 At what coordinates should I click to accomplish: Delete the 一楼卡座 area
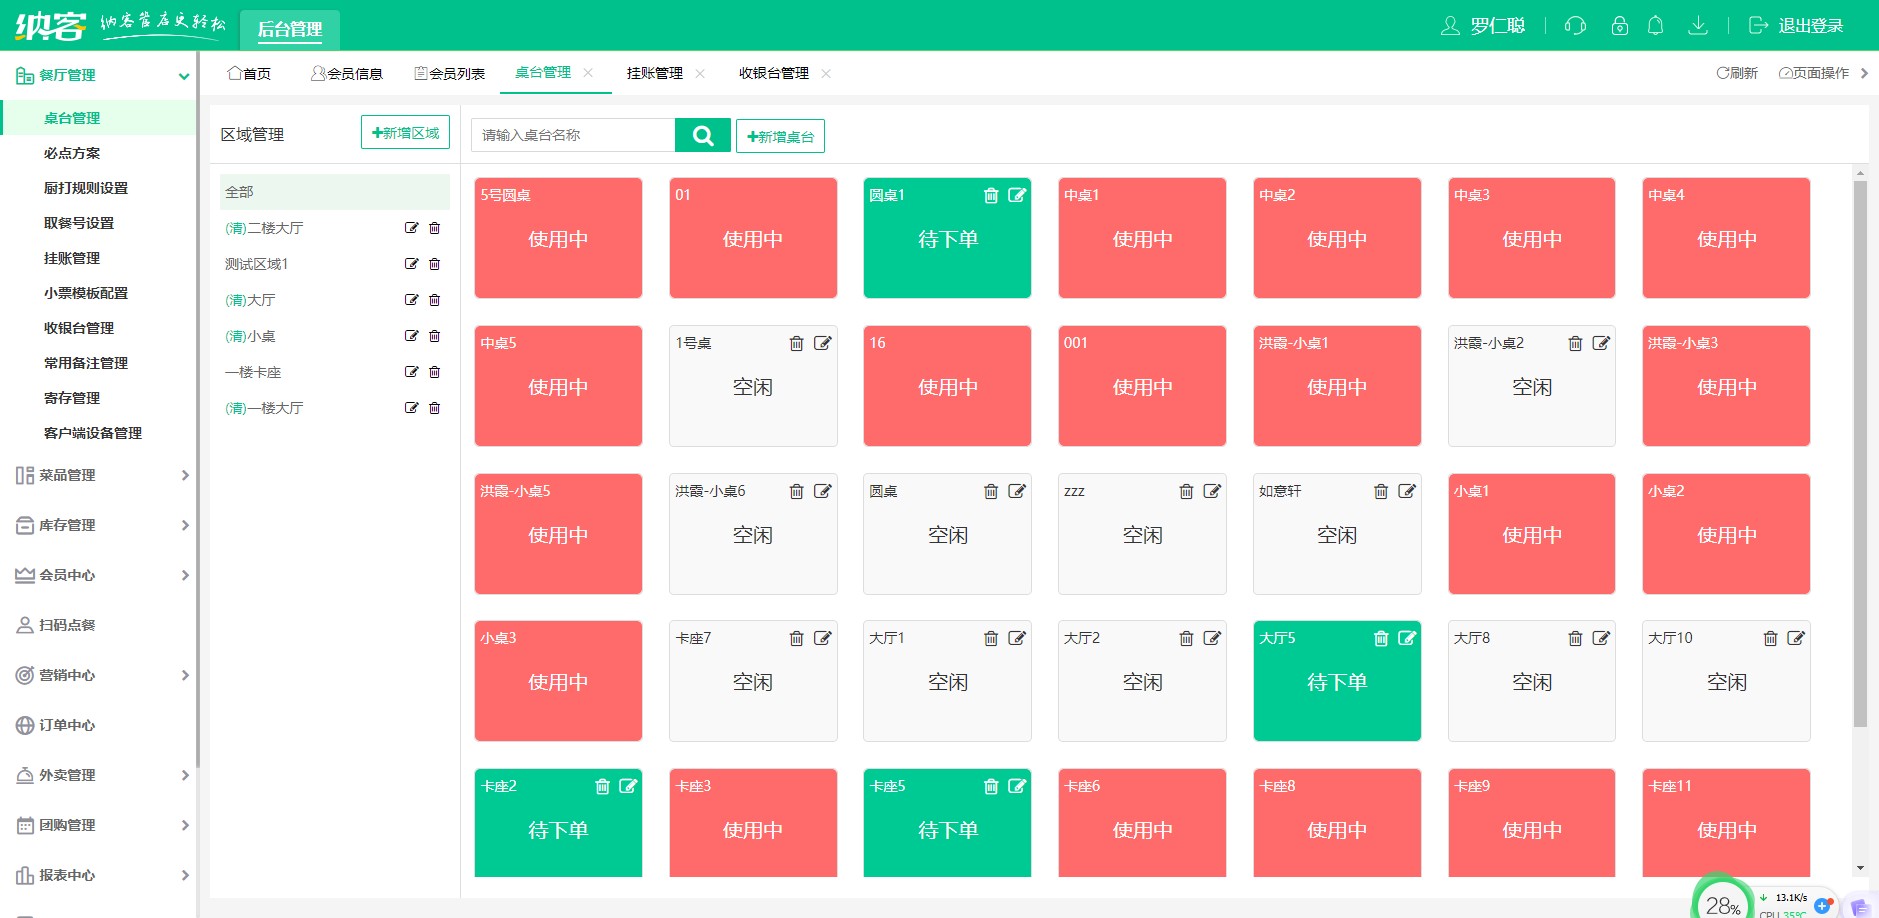click(x=435, y=372)
